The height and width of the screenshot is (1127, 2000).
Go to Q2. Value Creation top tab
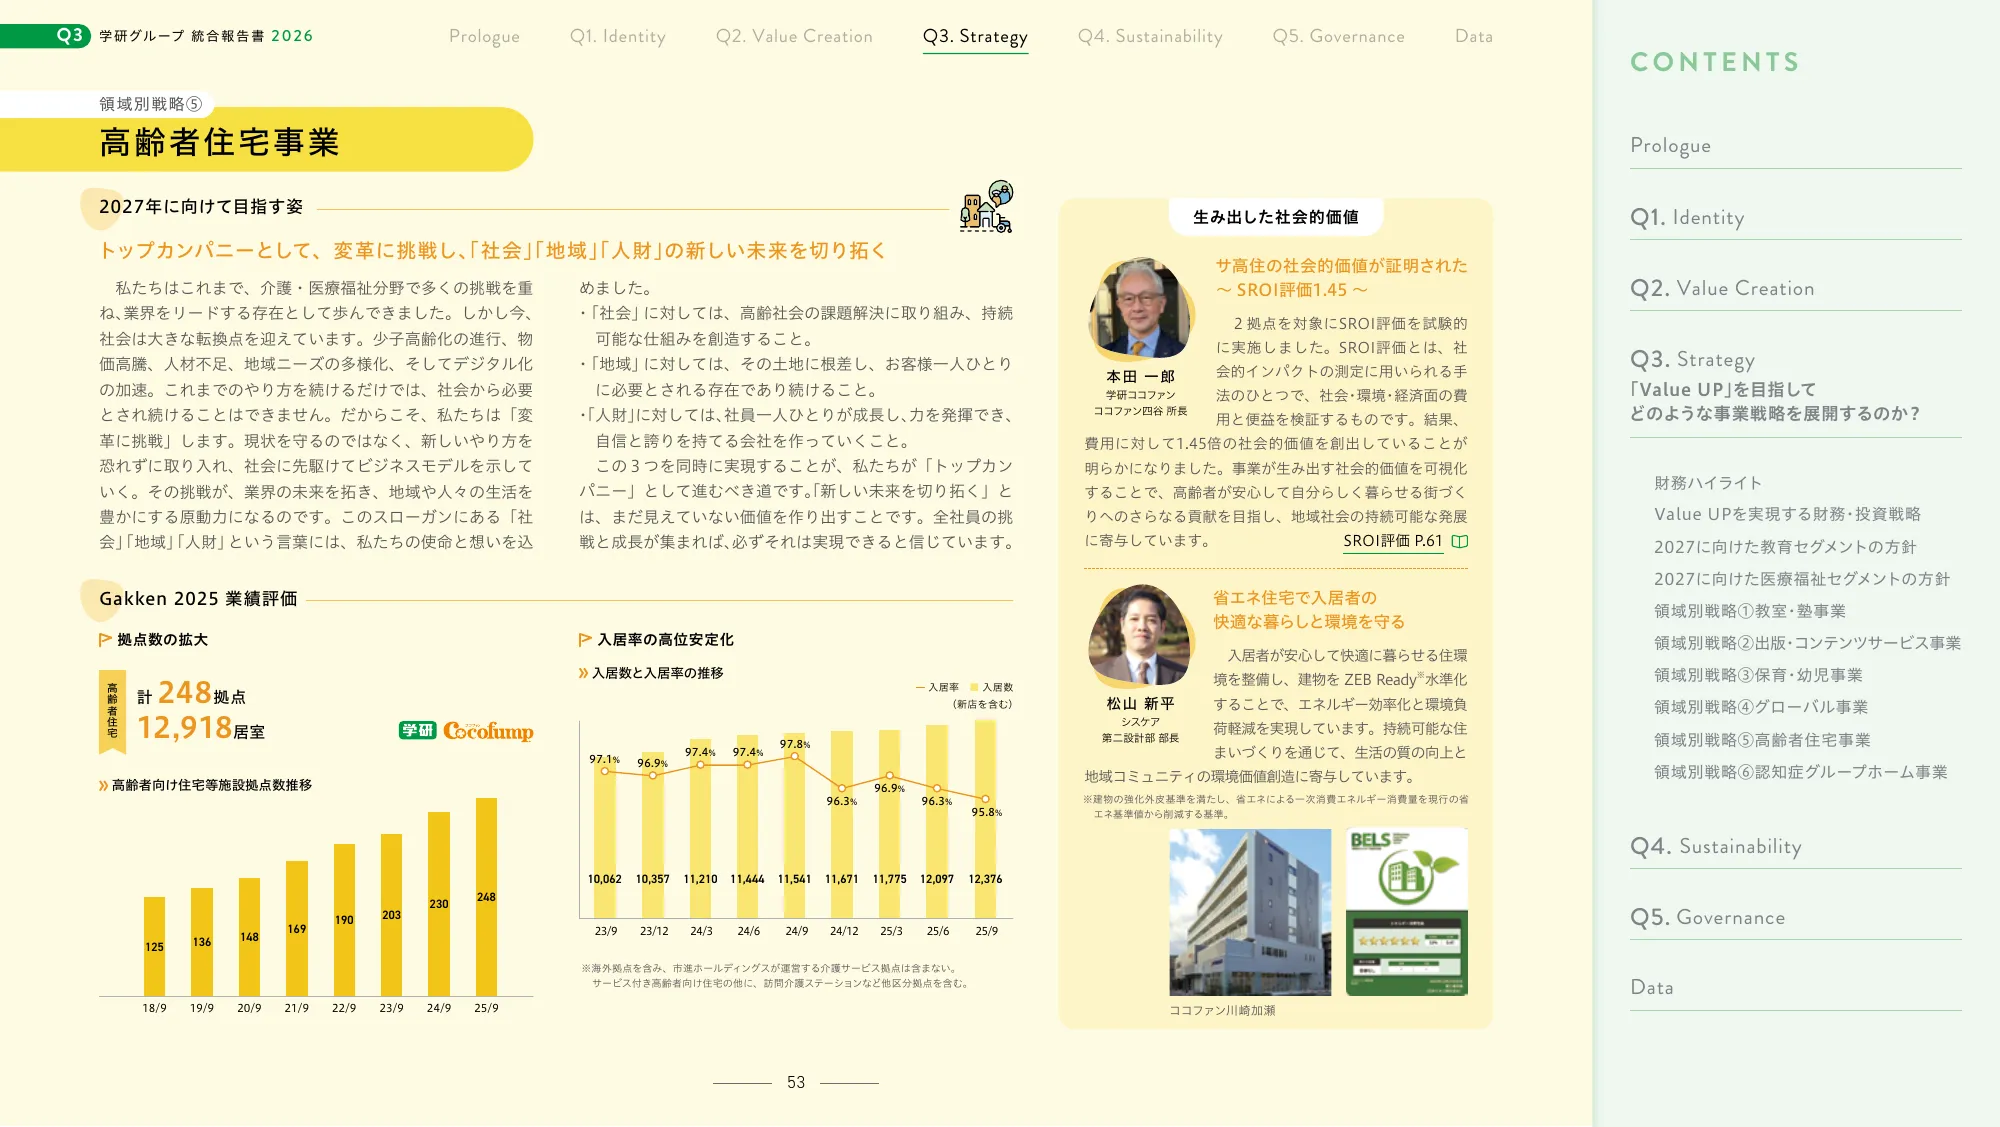(x=794, y=36)
